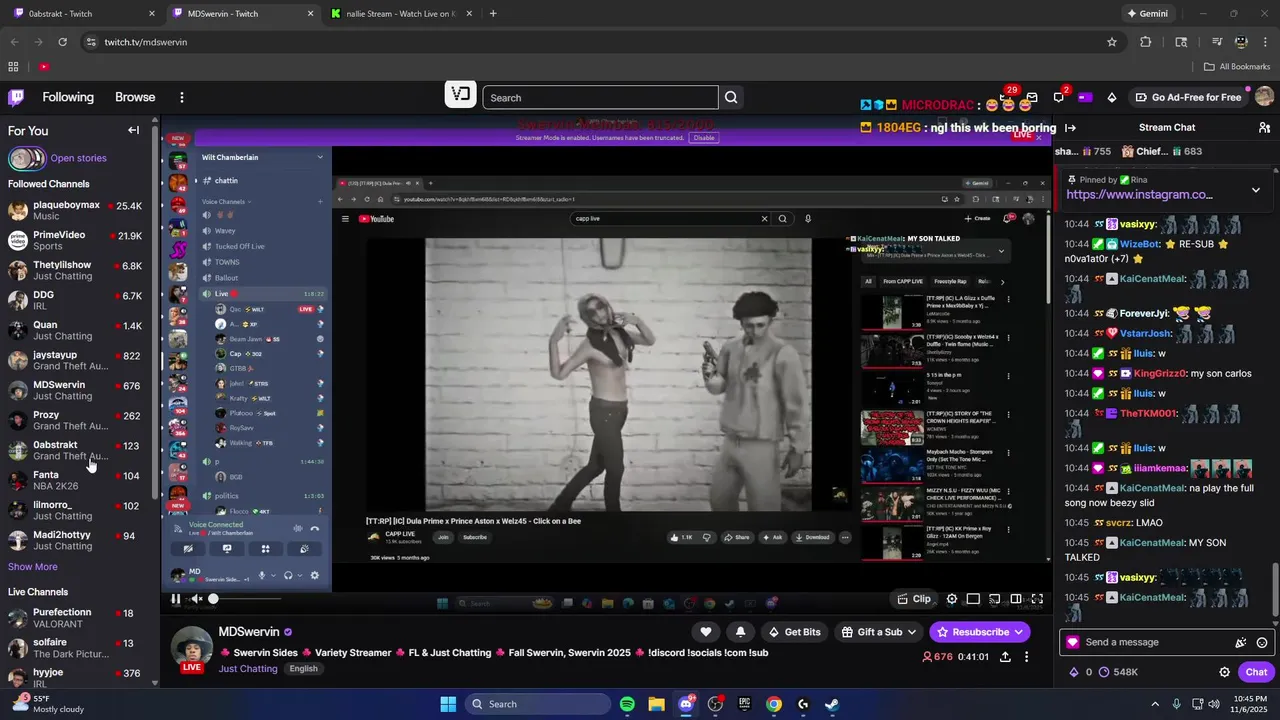Click Get Bits below the player

pos(795,632)
